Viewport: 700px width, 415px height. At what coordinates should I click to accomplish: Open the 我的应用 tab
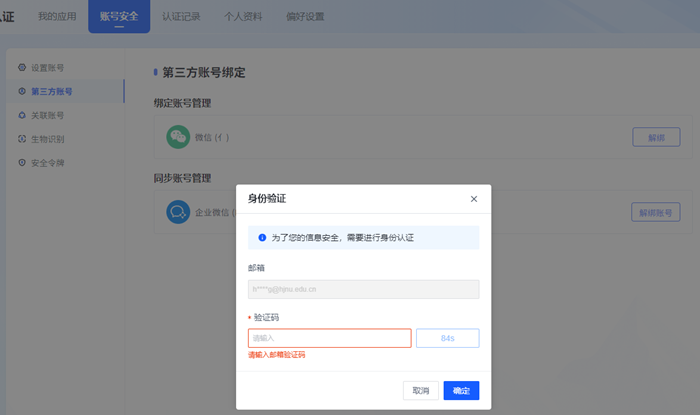click(x=57, y=16)
